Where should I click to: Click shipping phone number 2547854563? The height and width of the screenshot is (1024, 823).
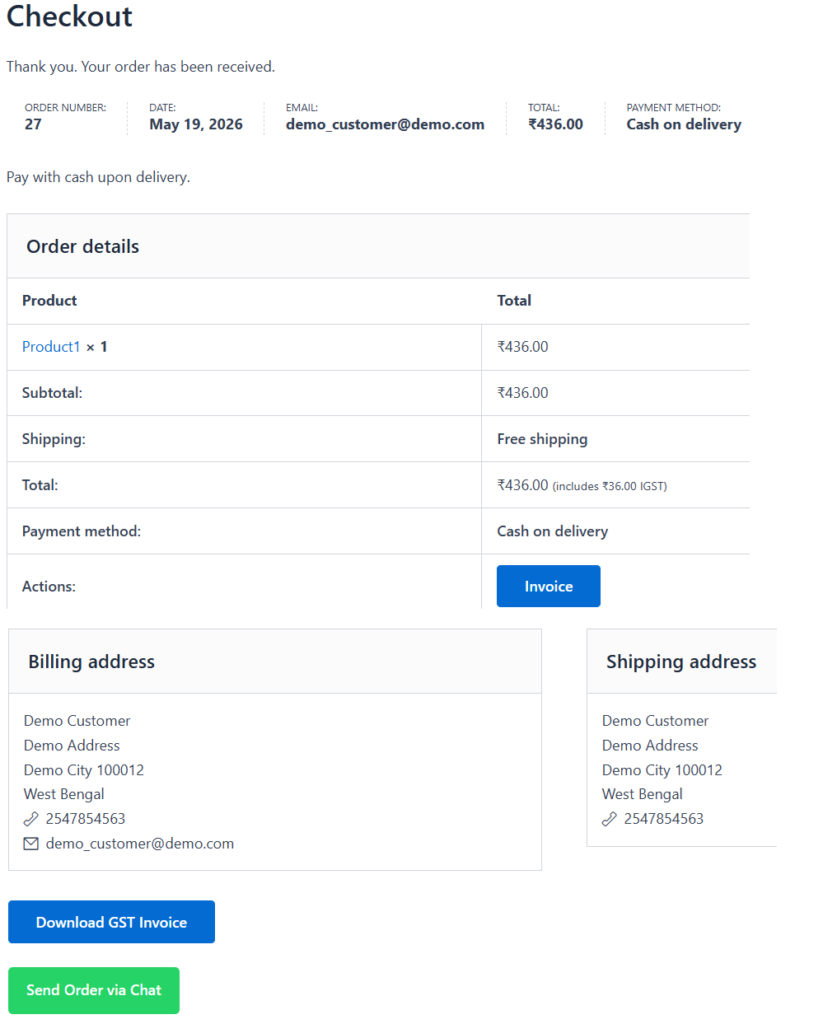coord(664,819)
